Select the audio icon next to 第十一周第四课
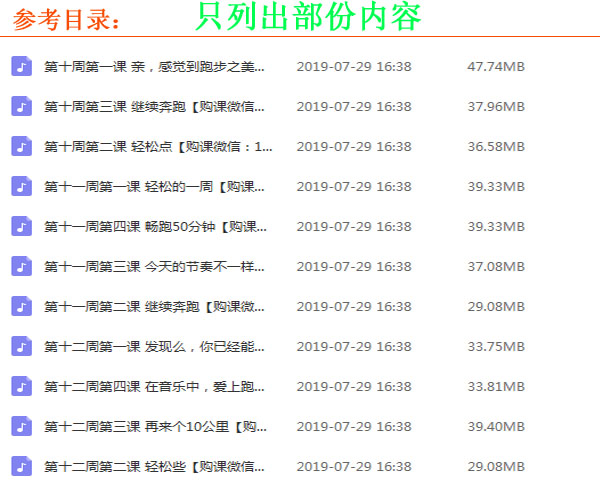 click(x=21, y=227)
